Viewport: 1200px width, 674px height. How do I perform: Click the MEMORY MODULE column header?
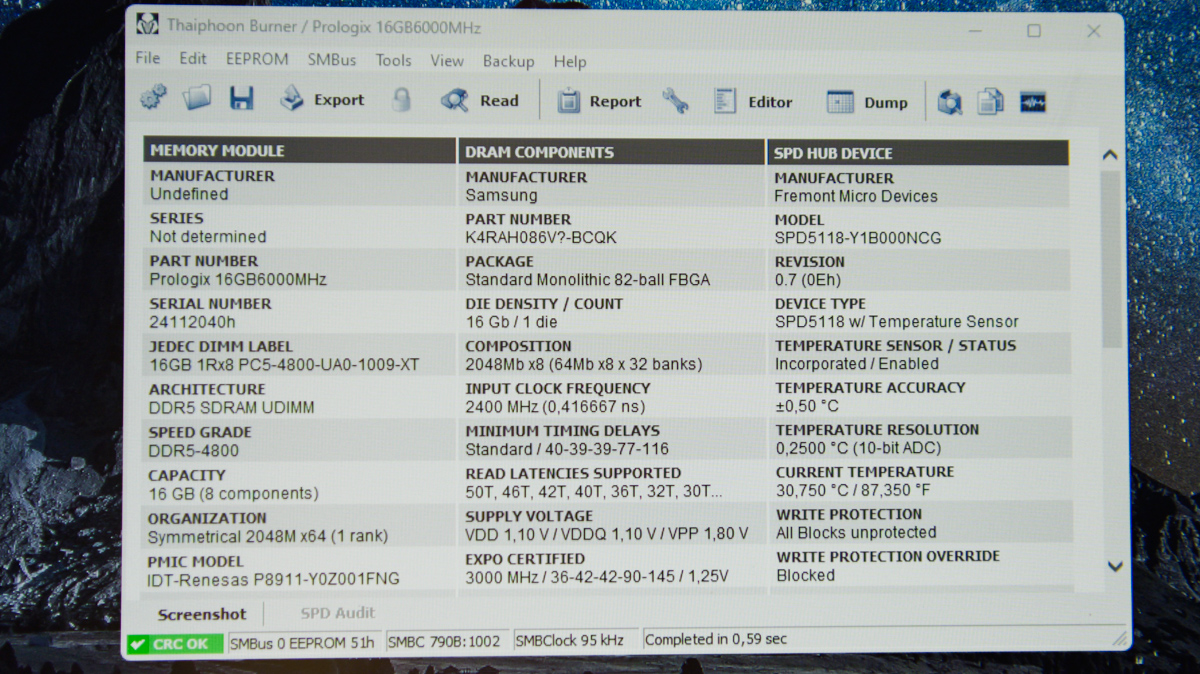click(x=299, y=151)
